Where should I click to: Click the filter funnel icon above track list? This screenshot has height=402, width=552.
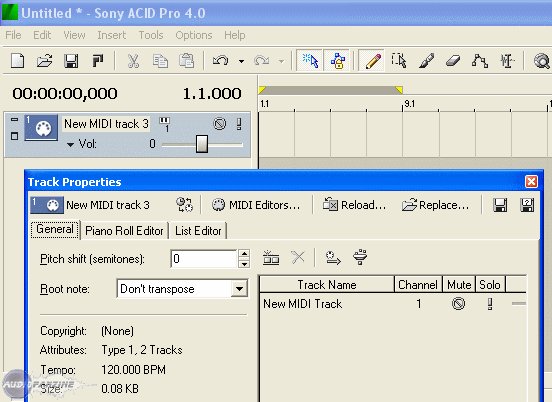click(x=360, y=257)
